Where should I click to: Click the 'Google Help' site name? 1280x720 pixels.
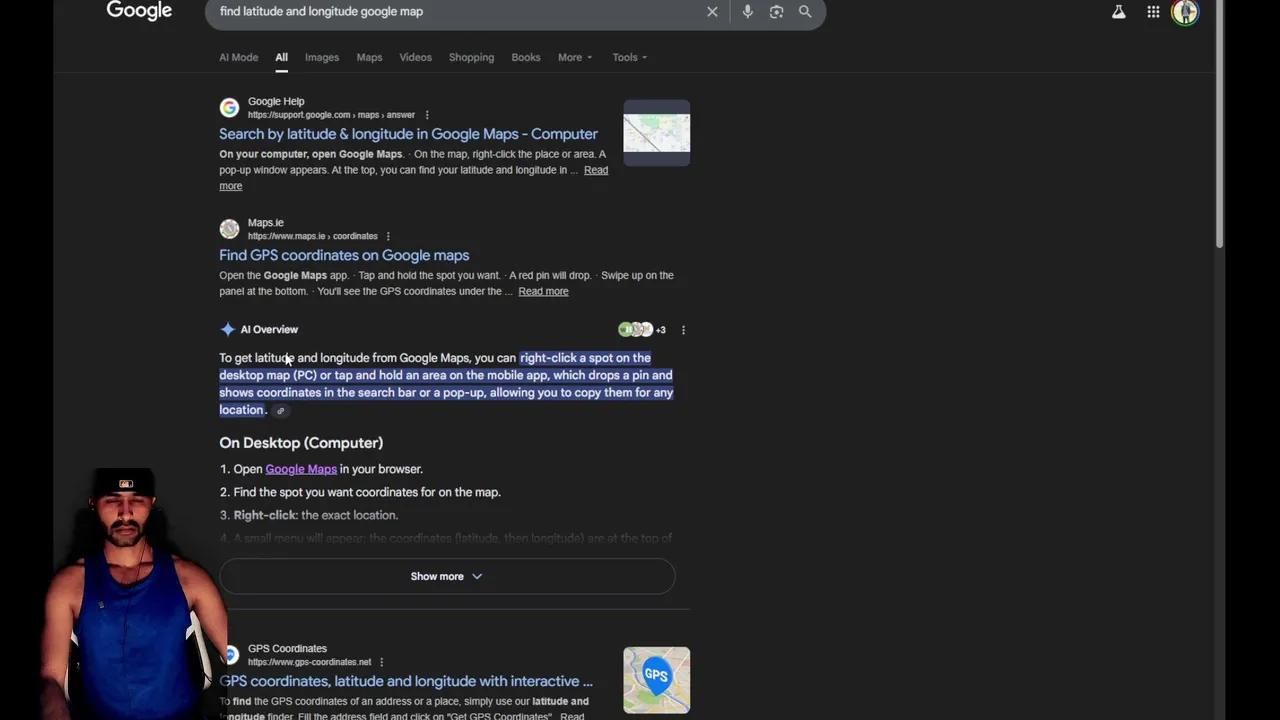pyautogui.click(x=276, y=101)
